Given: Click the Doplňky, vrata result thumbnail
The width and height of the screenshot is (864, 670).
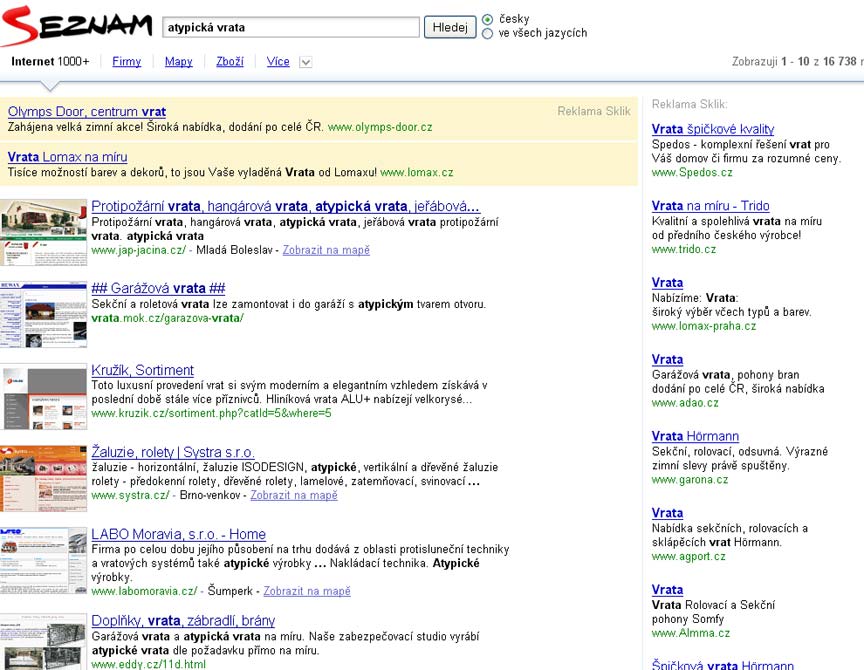Looking at the screenshot, I should pos(44,641).
